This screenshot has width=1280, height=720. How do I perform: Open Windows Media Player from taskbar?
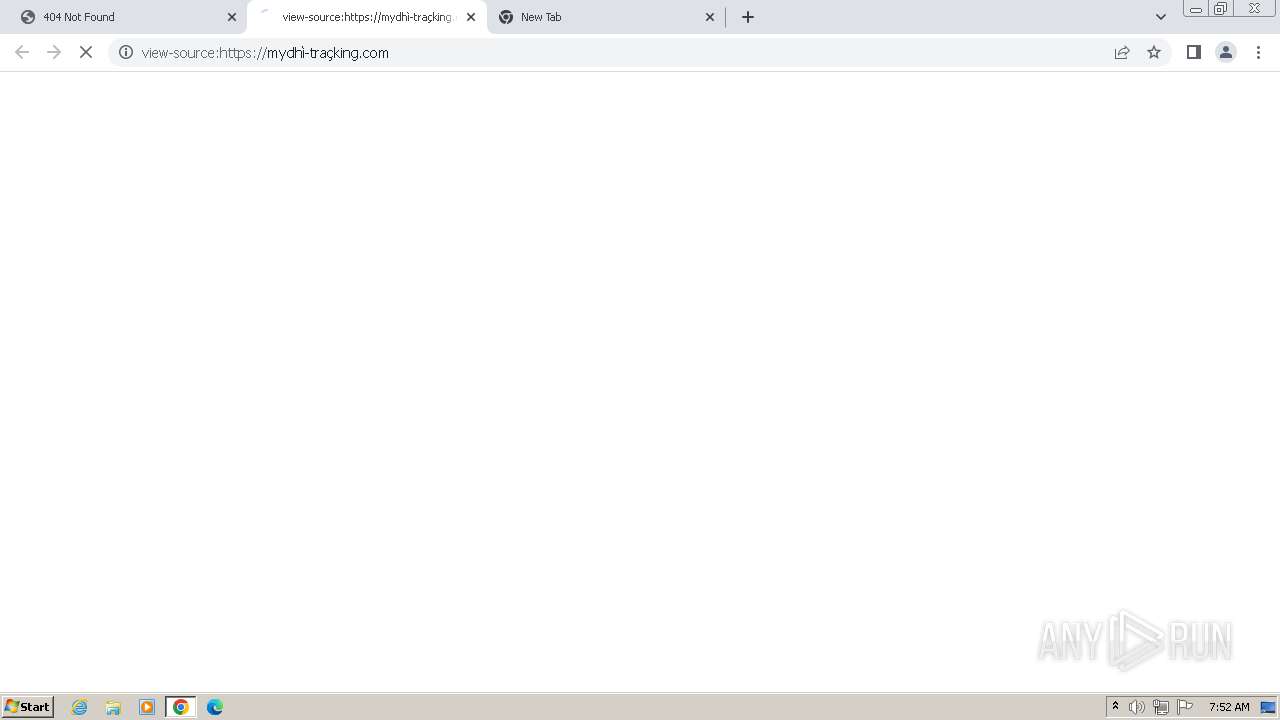click(147, 707)
